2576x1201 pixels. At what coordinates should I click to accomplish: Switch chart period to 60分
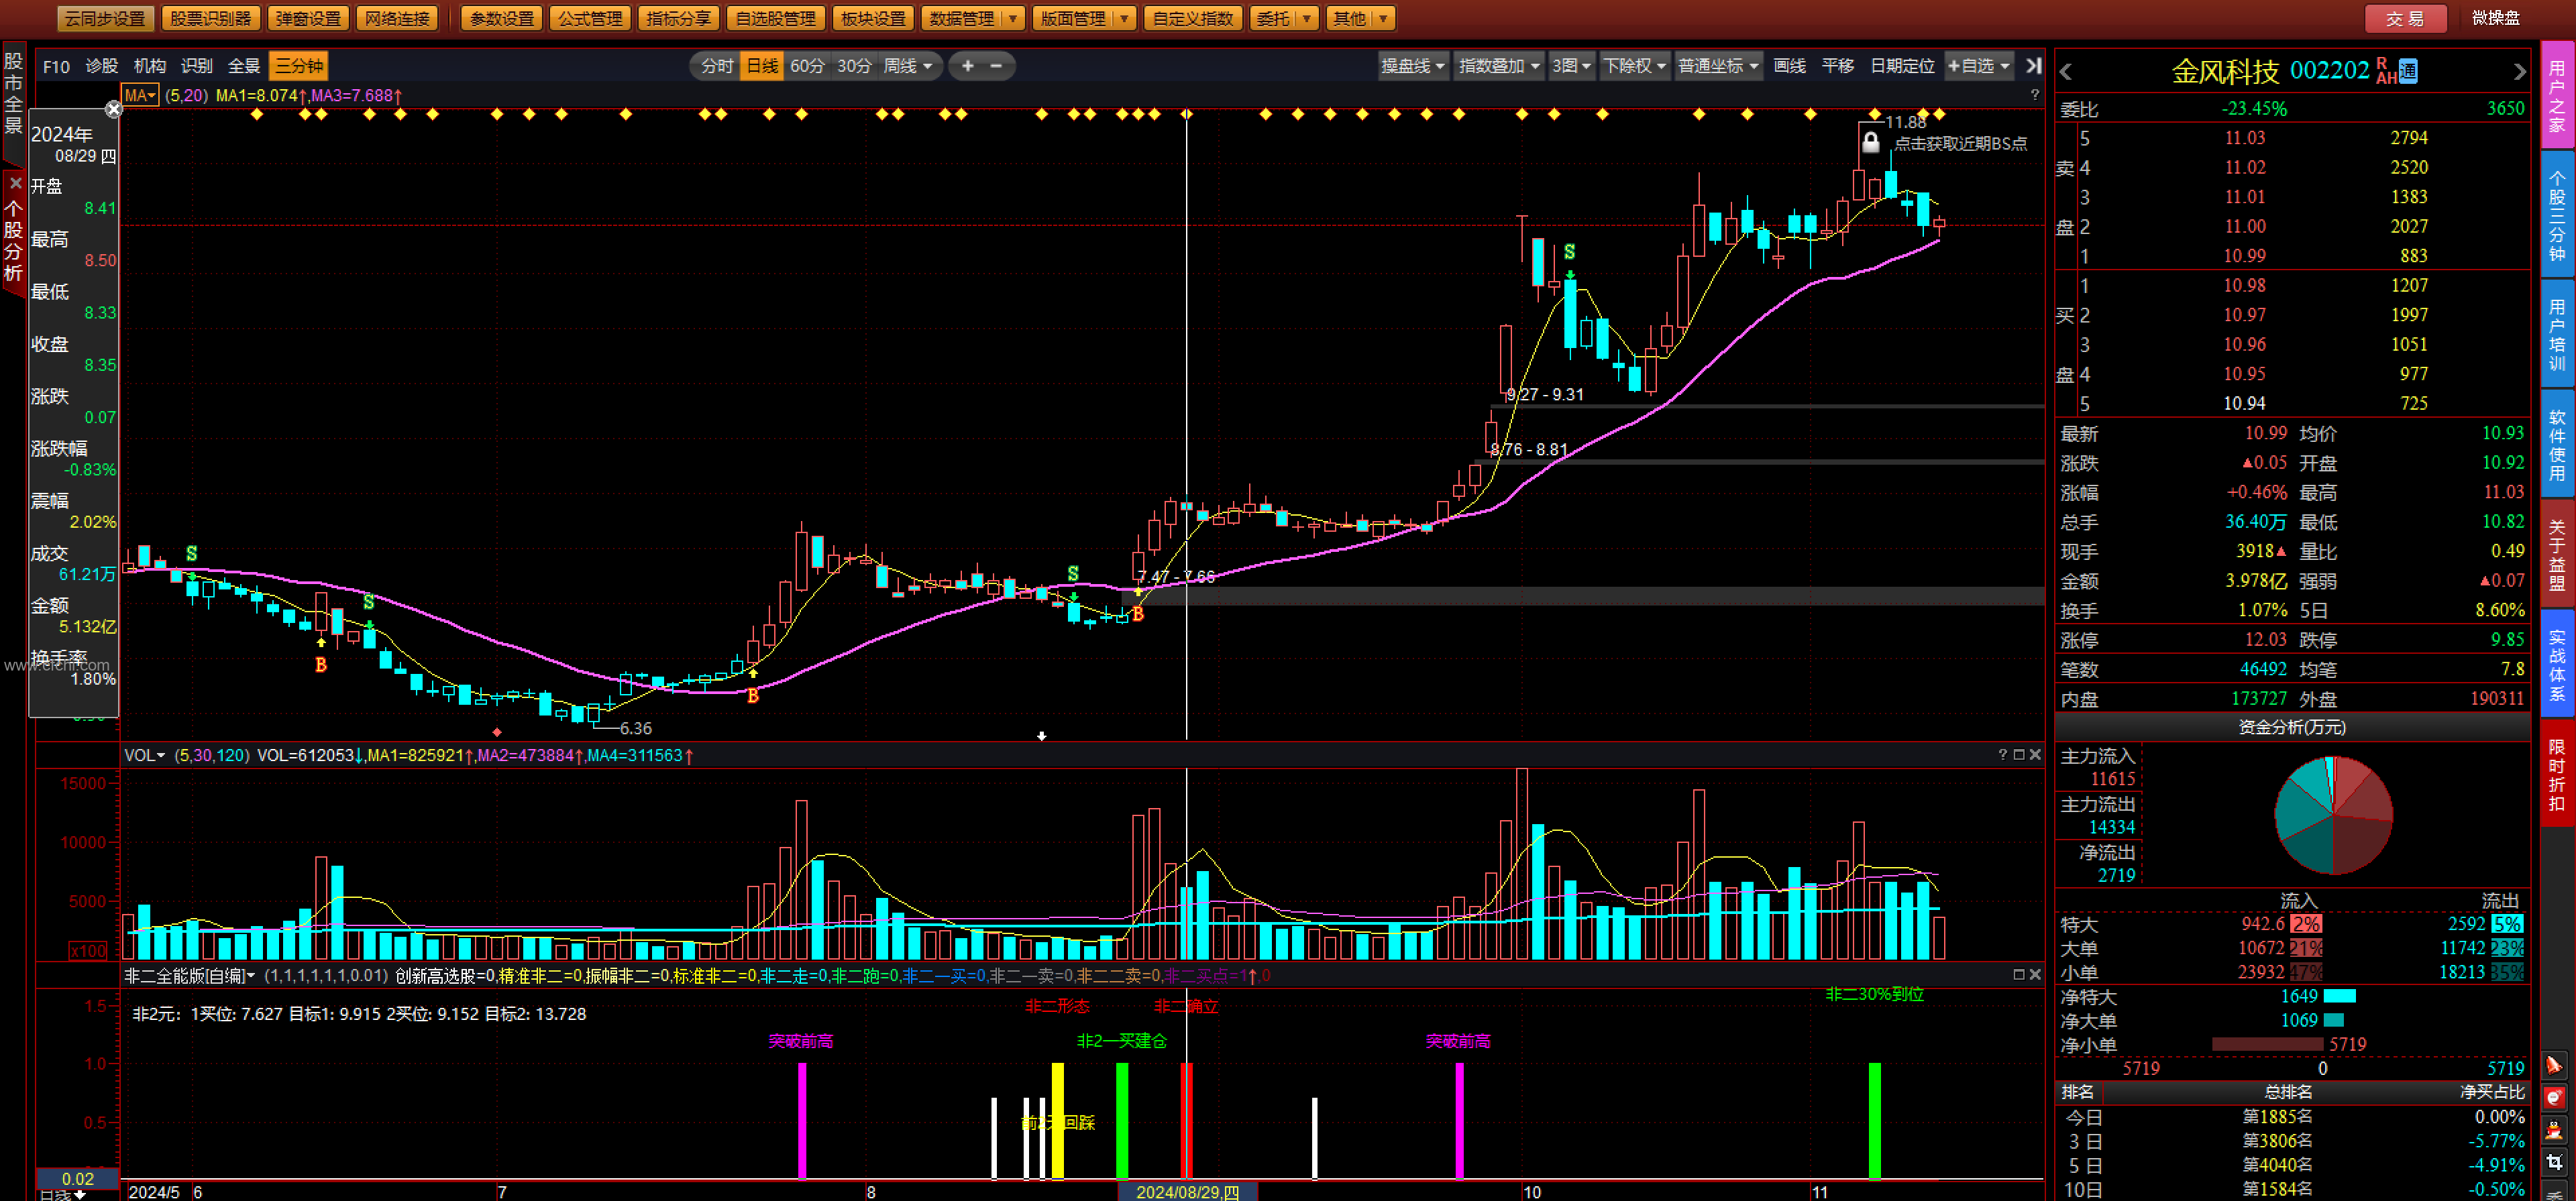tap(807, 66)
